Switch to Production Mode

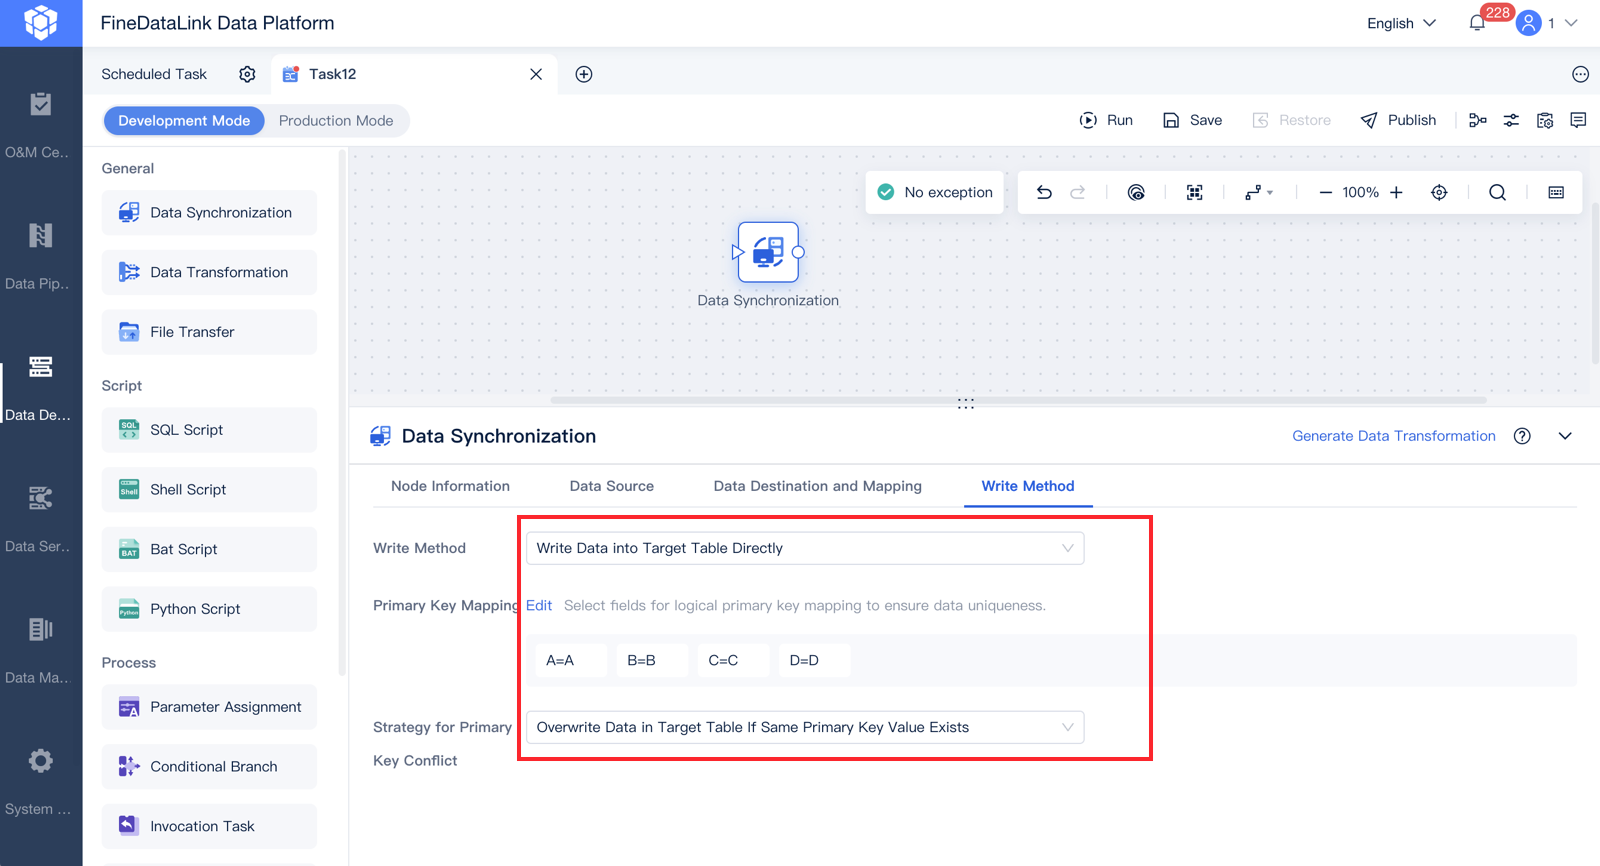pos(336,121)
